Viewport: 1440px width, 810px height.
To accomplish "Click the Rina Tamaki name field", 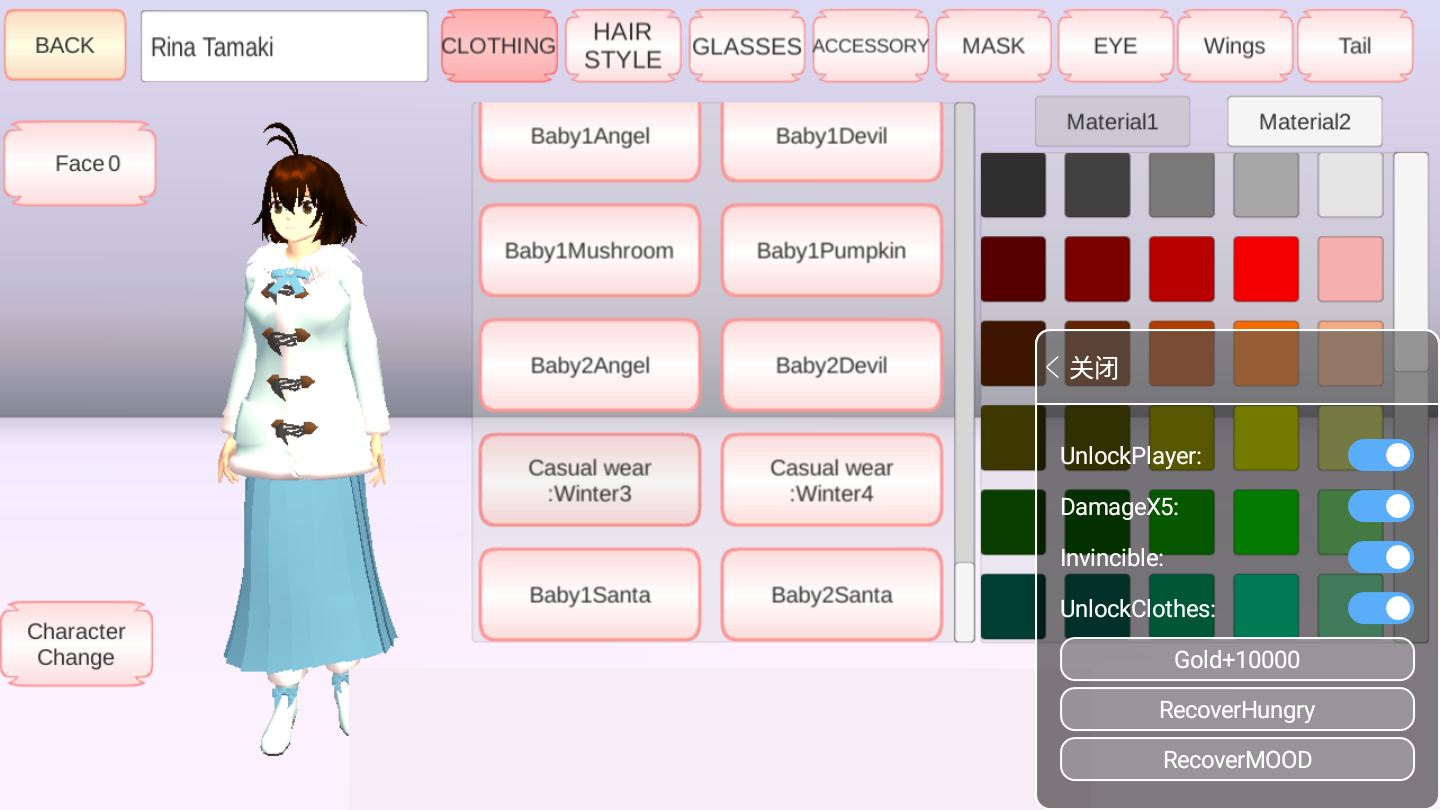I will (x=284, y=45).
